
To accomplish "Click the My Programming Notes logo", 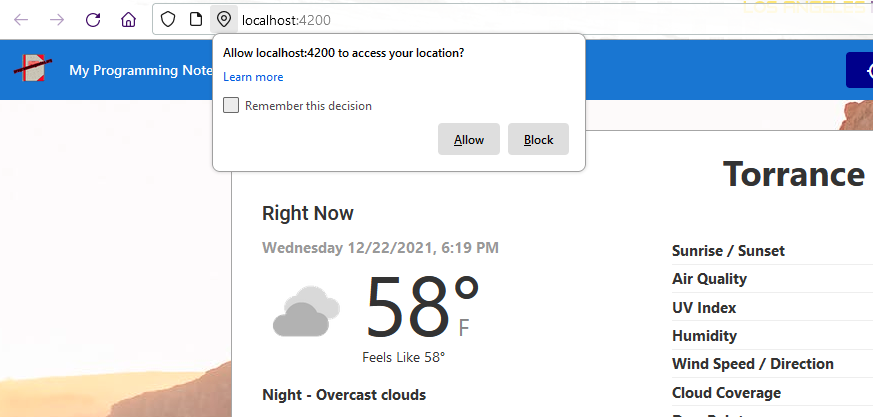I will (31, 70).
